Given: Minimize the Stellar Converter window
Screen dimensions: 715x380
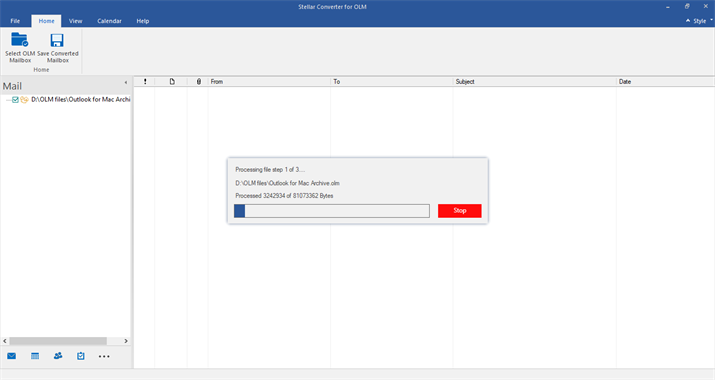Looking at the screenshot, I should tap(668, 6).
